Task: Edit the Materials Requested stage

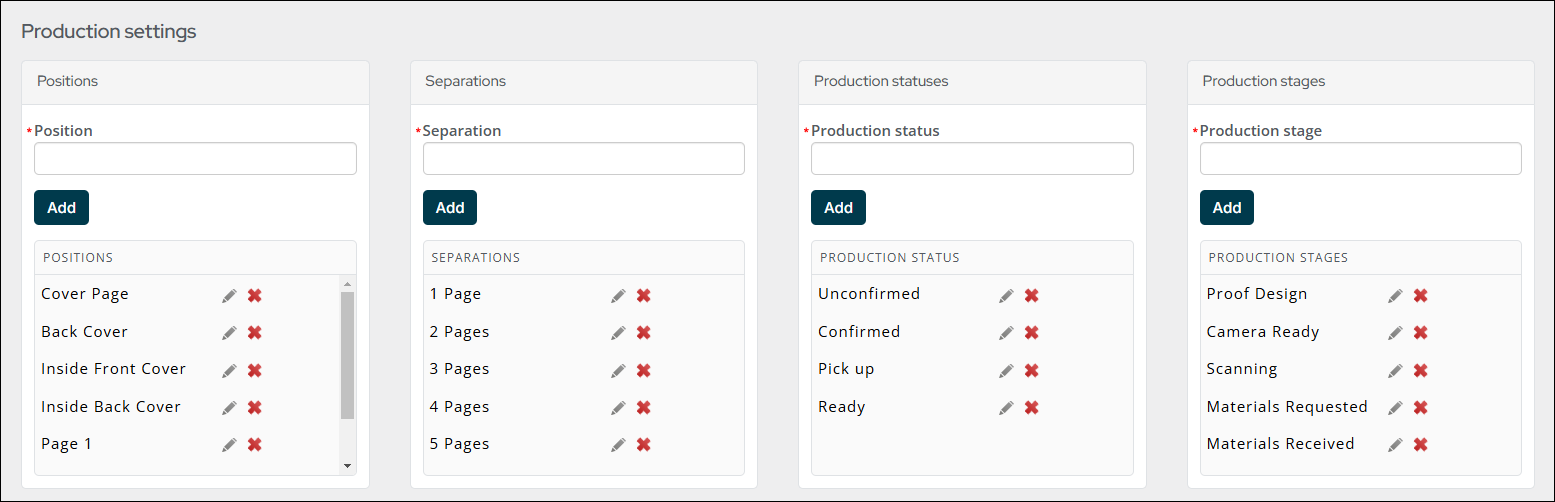Action: tap(1396, 407)
